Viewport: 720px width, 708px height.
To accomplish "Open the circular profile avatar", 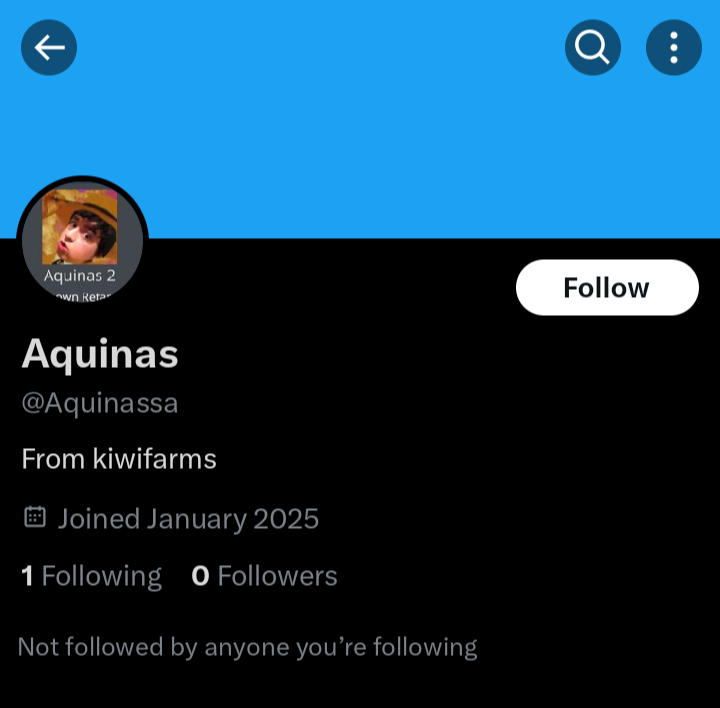I will [82, 242].
